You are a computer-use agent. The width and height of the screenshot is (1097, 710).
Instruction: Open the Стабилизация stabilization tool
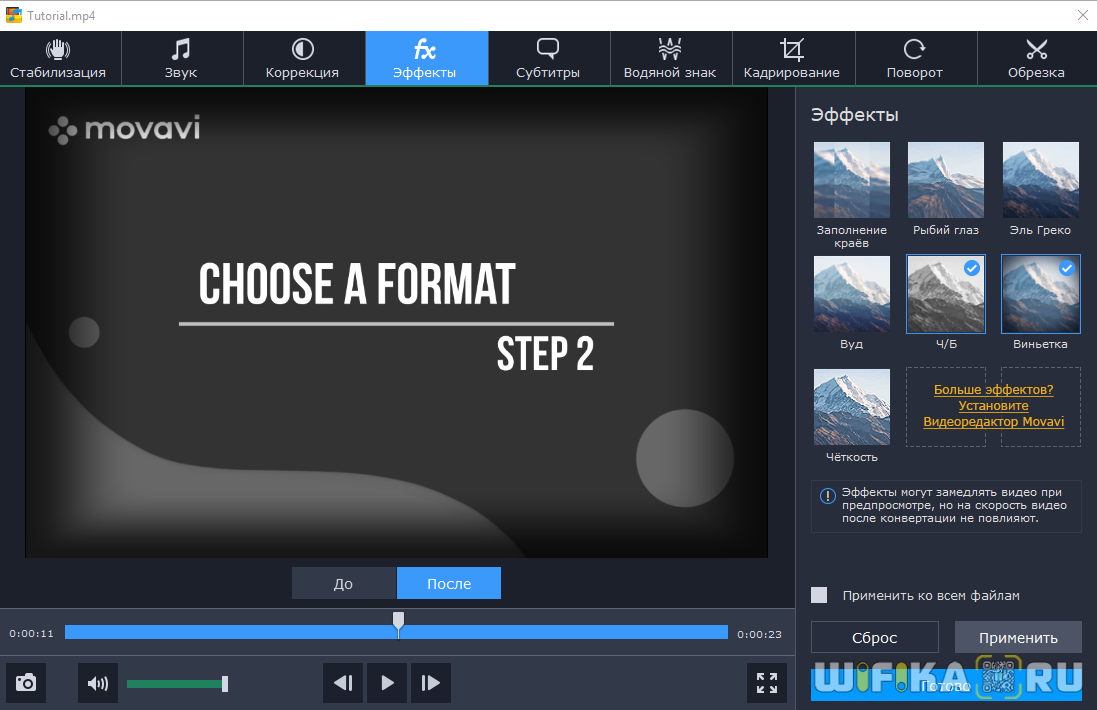[60, 58]
